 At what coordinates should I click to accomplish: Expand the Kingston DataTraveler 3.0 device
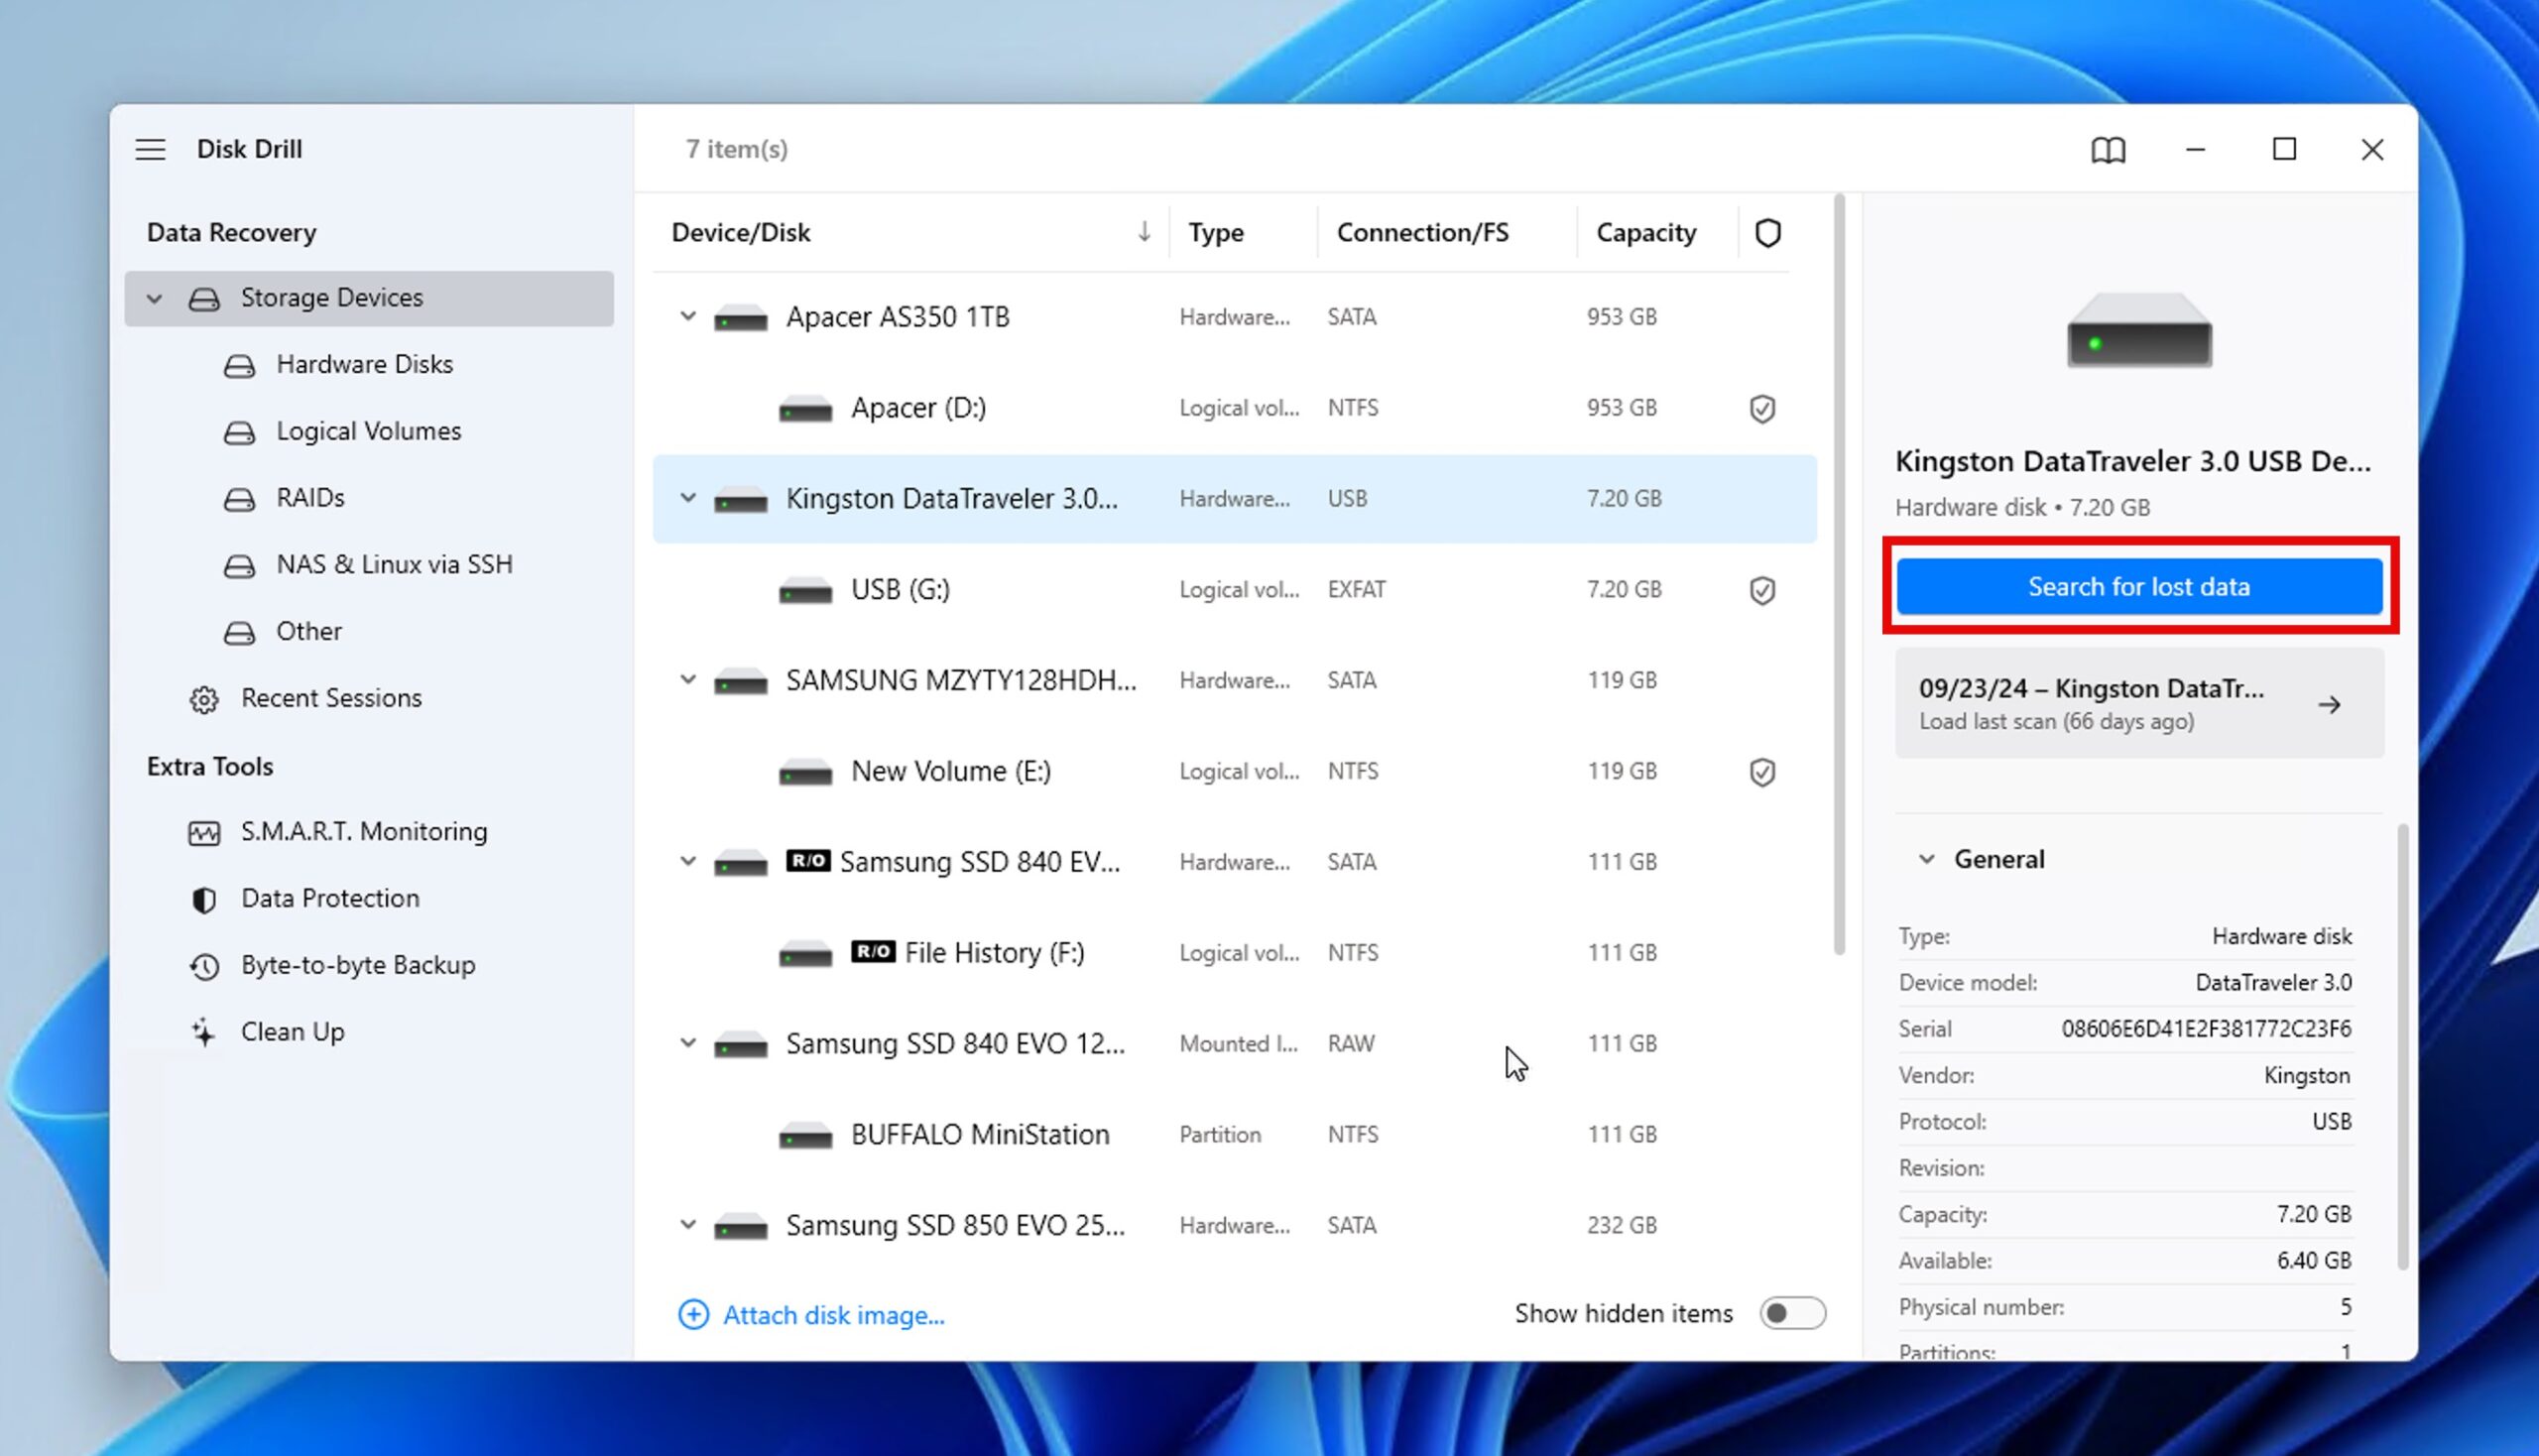click(685, 499)
